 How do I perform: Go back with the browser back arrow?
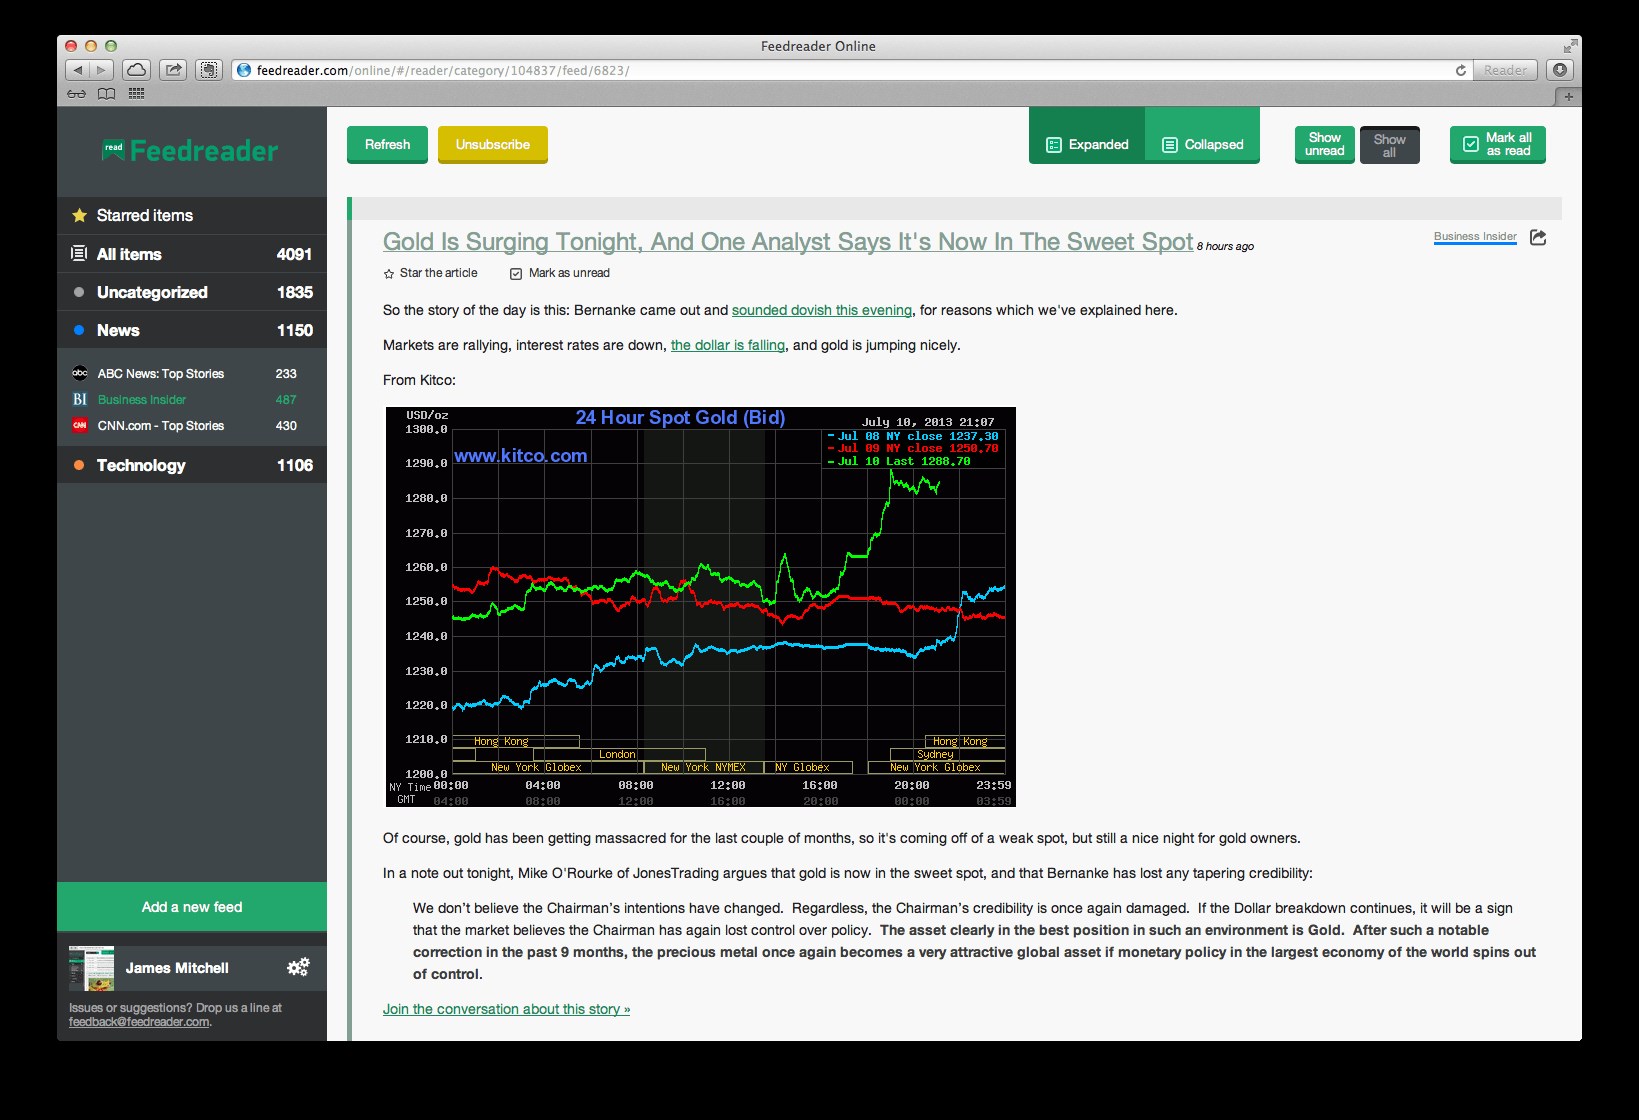point(78,70)
